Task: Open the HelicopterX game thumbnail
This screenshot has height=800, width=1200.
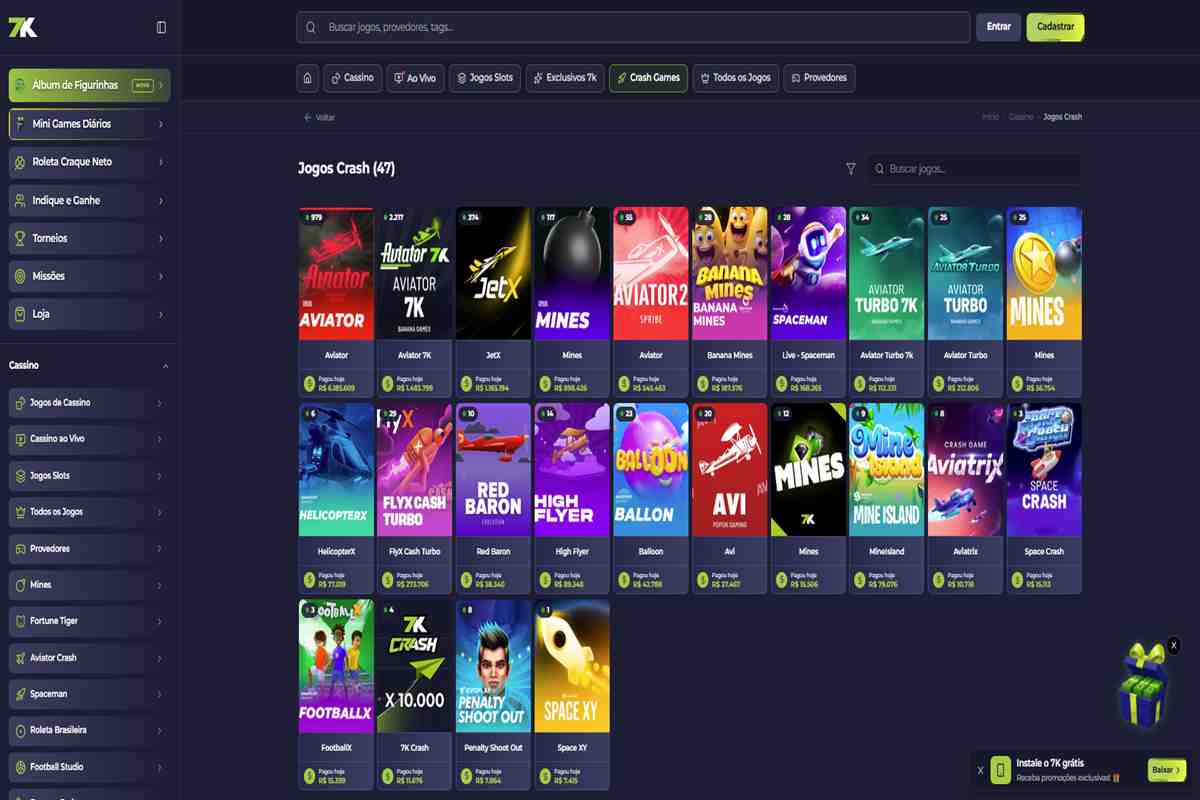Action: pos(336,470)
